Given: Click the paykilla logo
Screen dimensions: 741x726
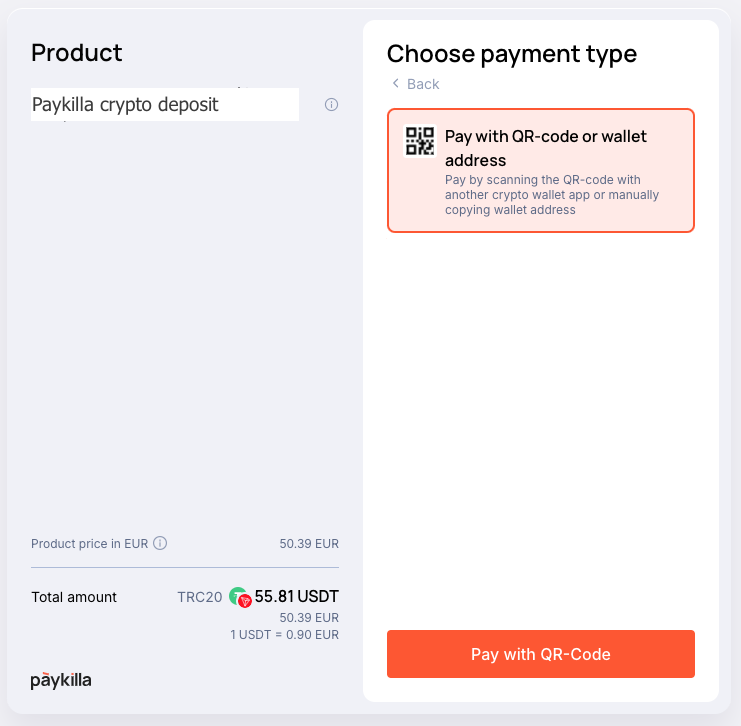Looking at the screenshot, I should click(x=61, y=680).
